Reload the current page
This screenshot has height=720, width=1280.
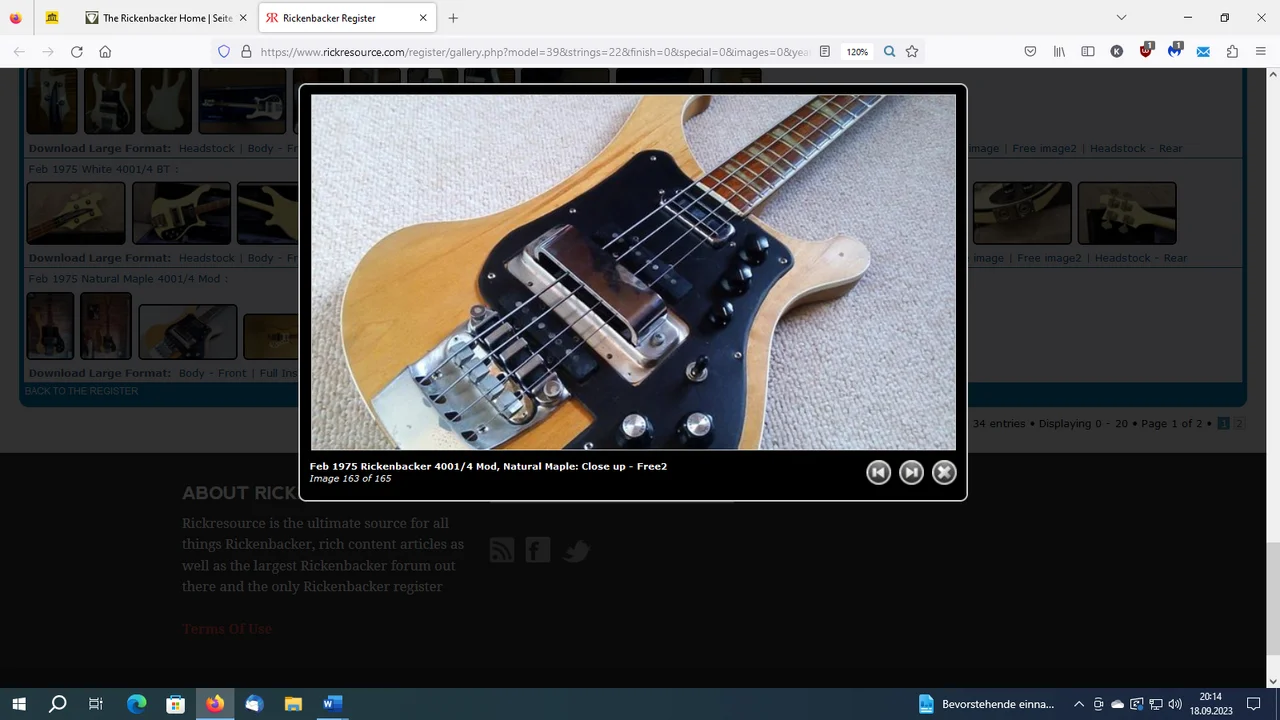(x=77, y=52)
